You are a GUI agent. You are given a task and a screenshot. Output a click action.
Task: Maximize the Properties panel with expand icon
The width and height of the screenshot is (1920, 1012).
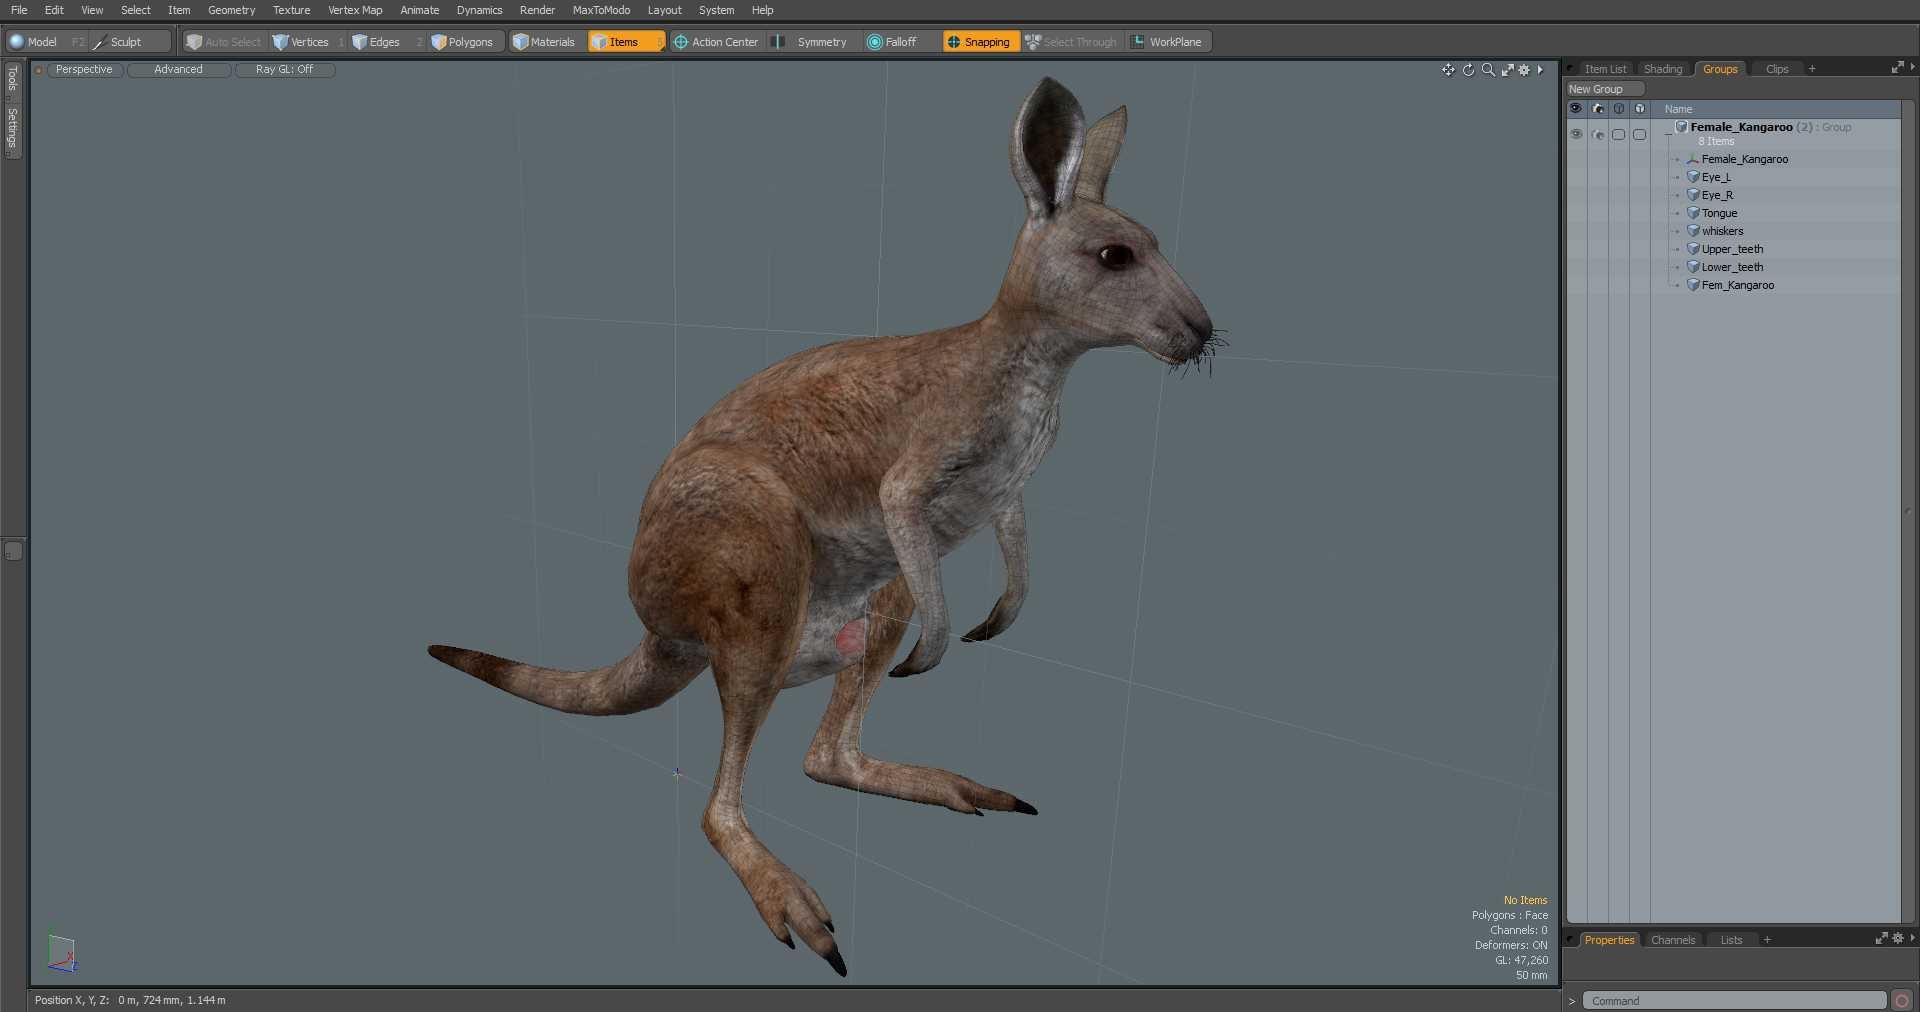pos(1881,939)
